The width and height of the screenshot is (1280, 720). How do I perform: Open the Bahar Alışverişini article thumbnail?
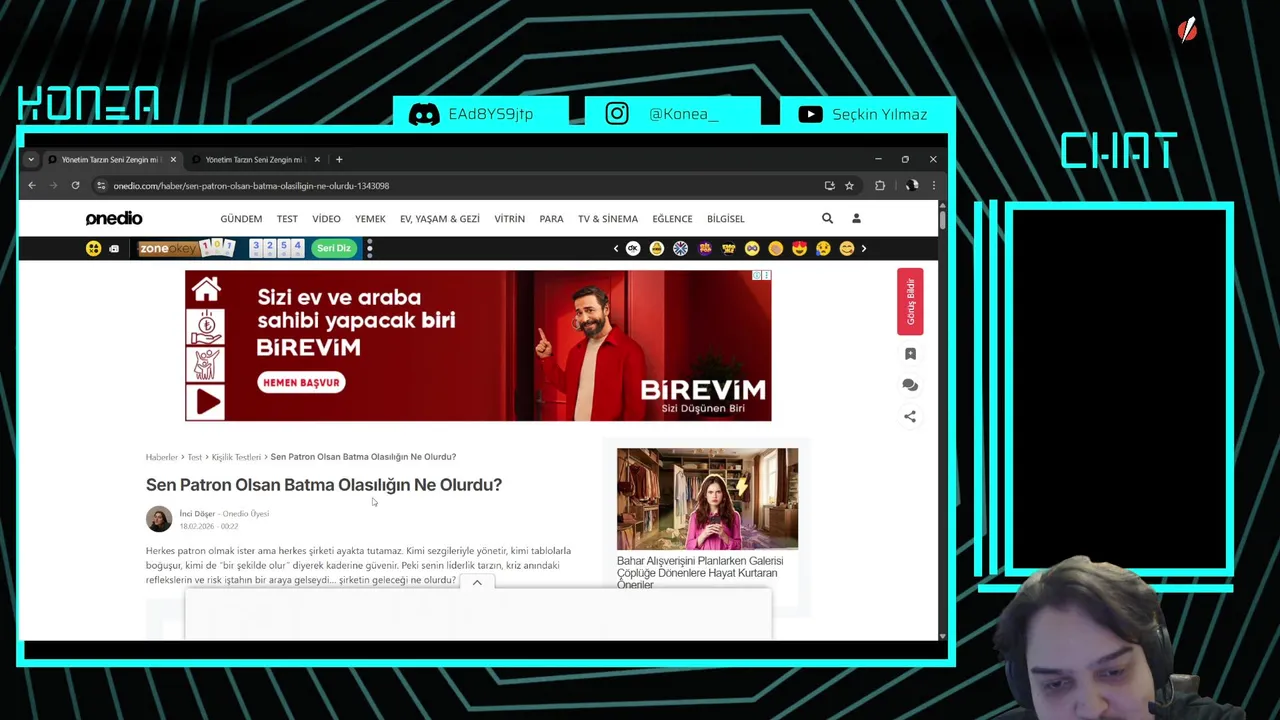click(x=707, y=499)
